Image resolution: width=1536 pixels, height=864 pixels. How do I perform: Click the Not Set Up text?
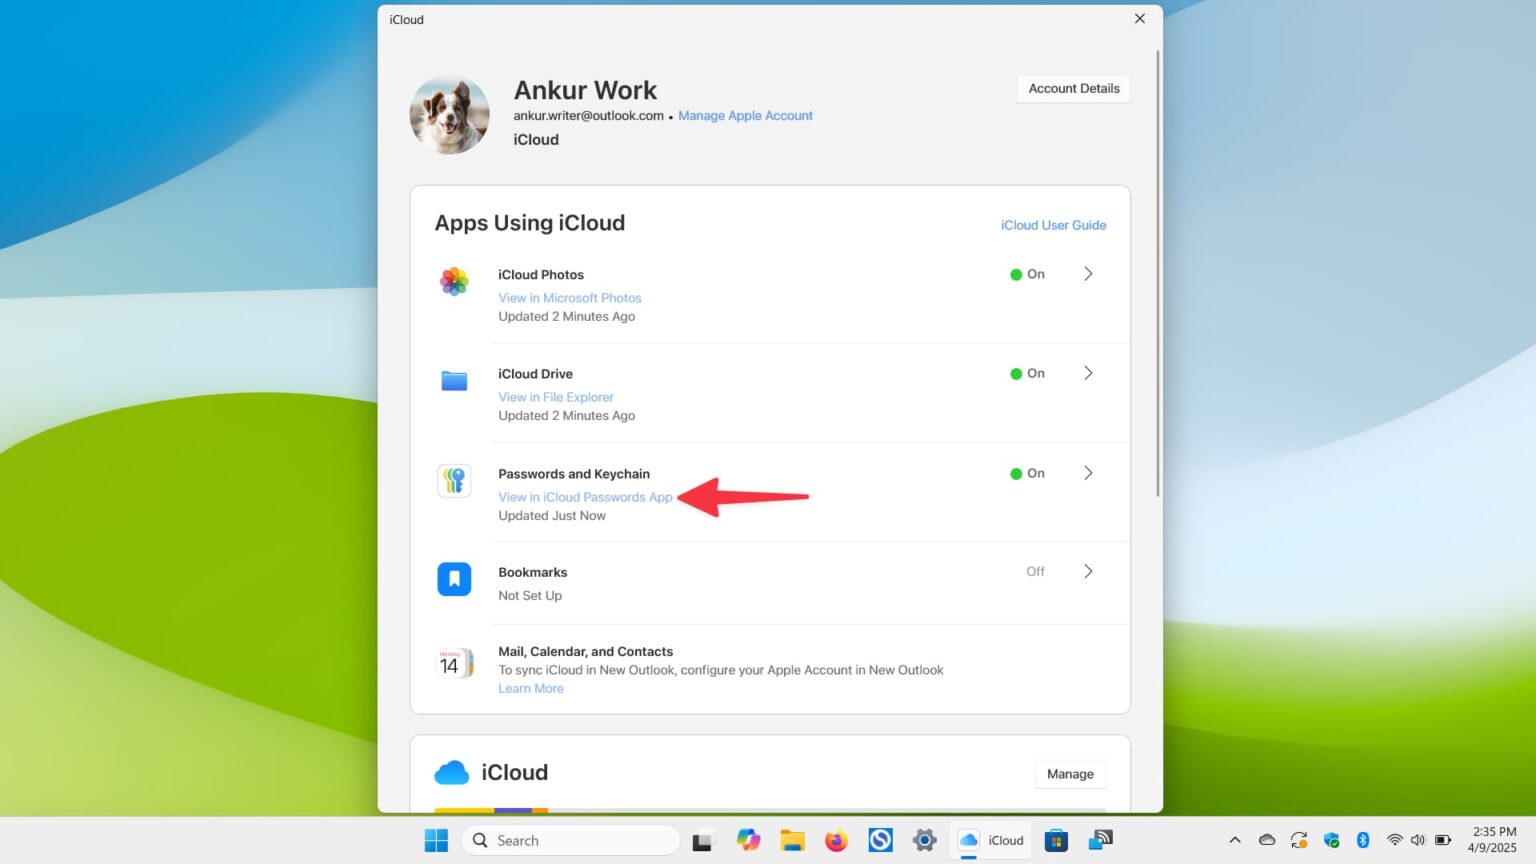[x=530, y=595]
